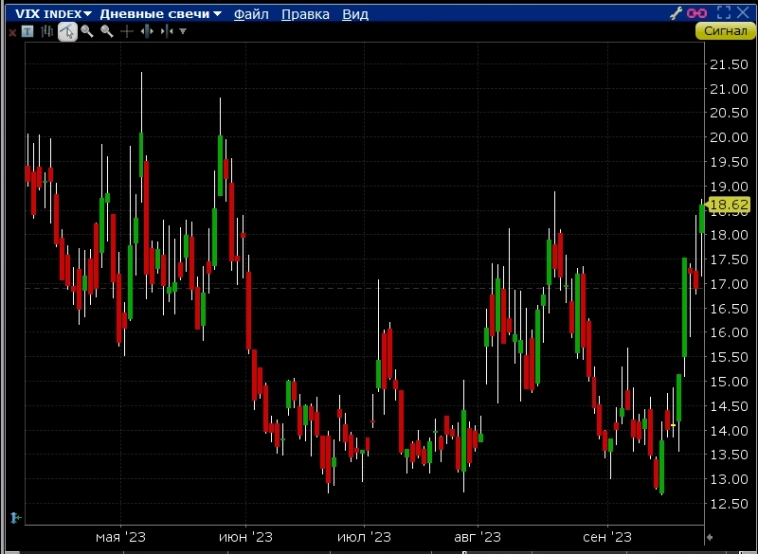Open the VIX INDEX symbol dropdown

coord(54,13)
